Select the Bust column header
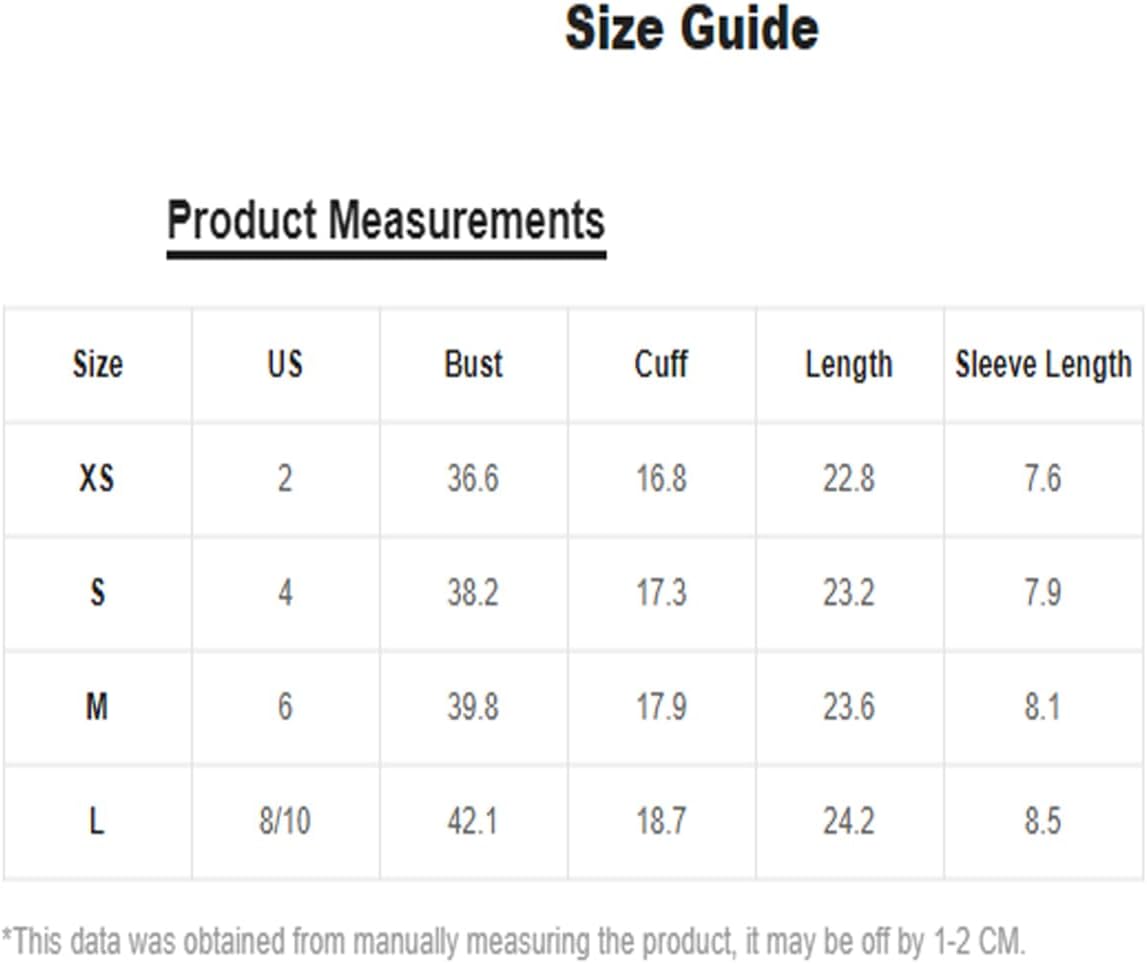Screen dimensions: 1147x964 [x=473, y=364]
